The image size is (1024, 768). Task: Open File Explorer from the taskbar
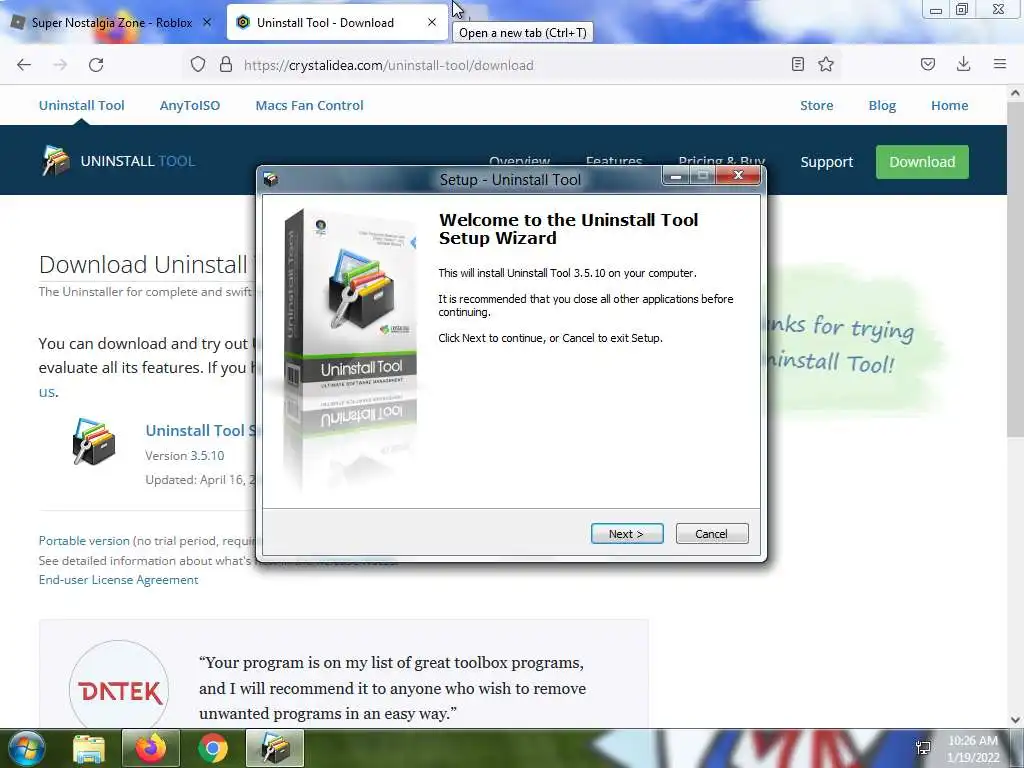[x=89, y=748]
